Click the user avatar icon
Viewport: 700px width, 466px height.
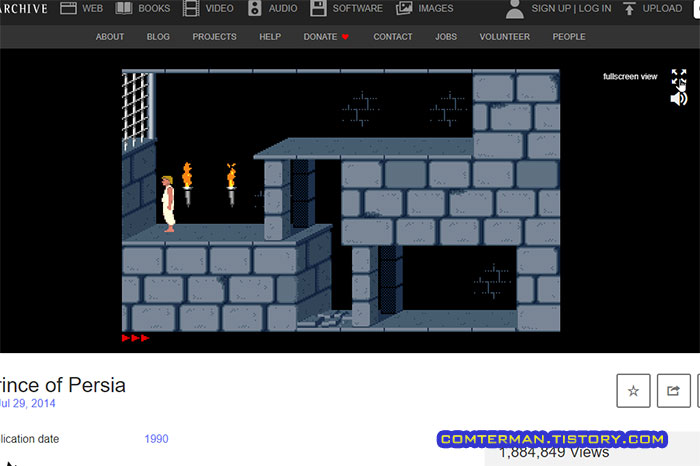515,9
